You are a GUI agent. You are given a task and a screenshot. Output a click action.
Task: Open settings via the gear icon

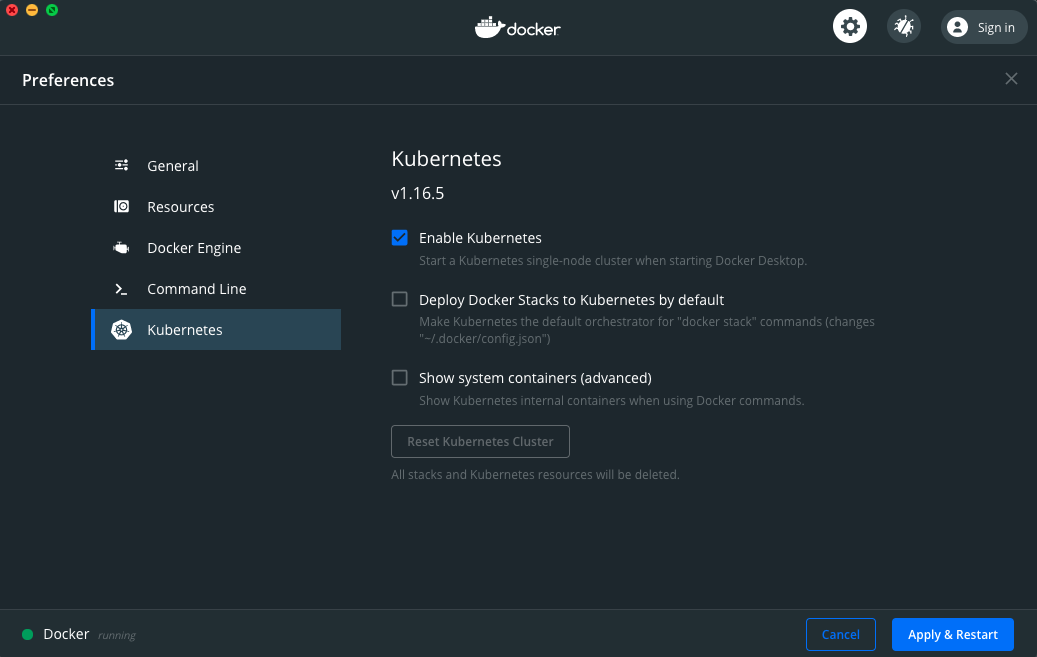point(849,26)
